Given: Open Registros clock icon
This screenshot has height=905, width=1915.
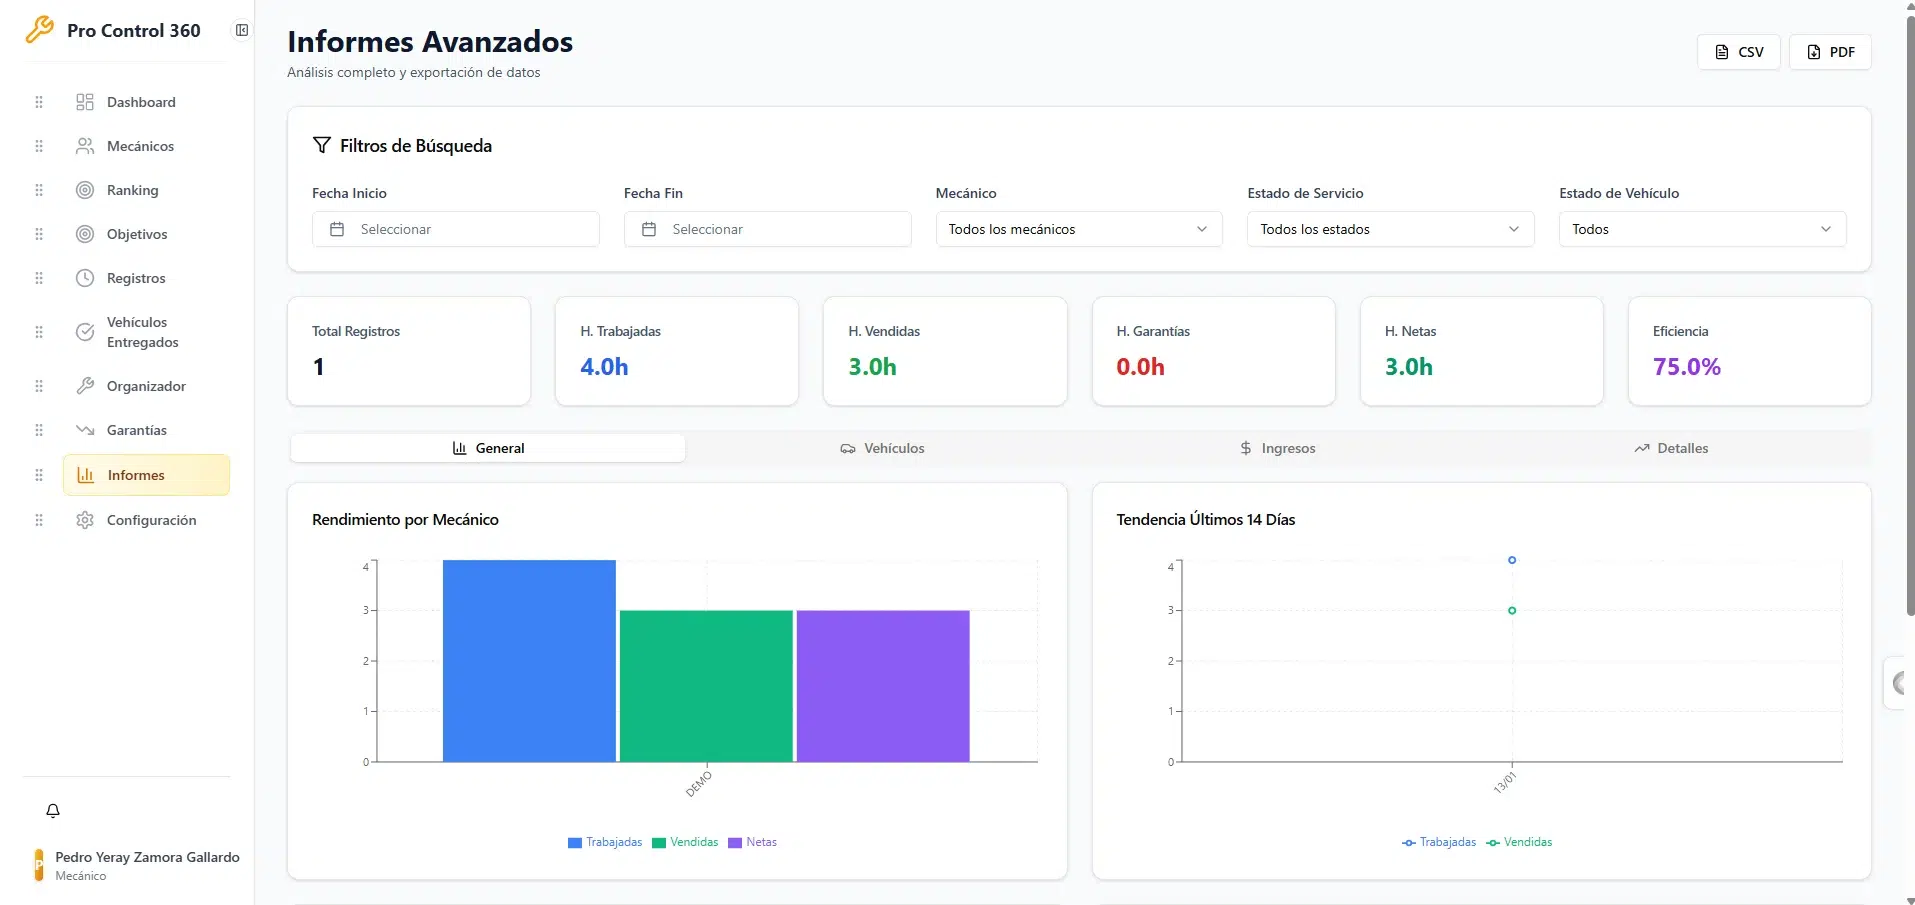Looking at the screenshot, I should 85,278.
